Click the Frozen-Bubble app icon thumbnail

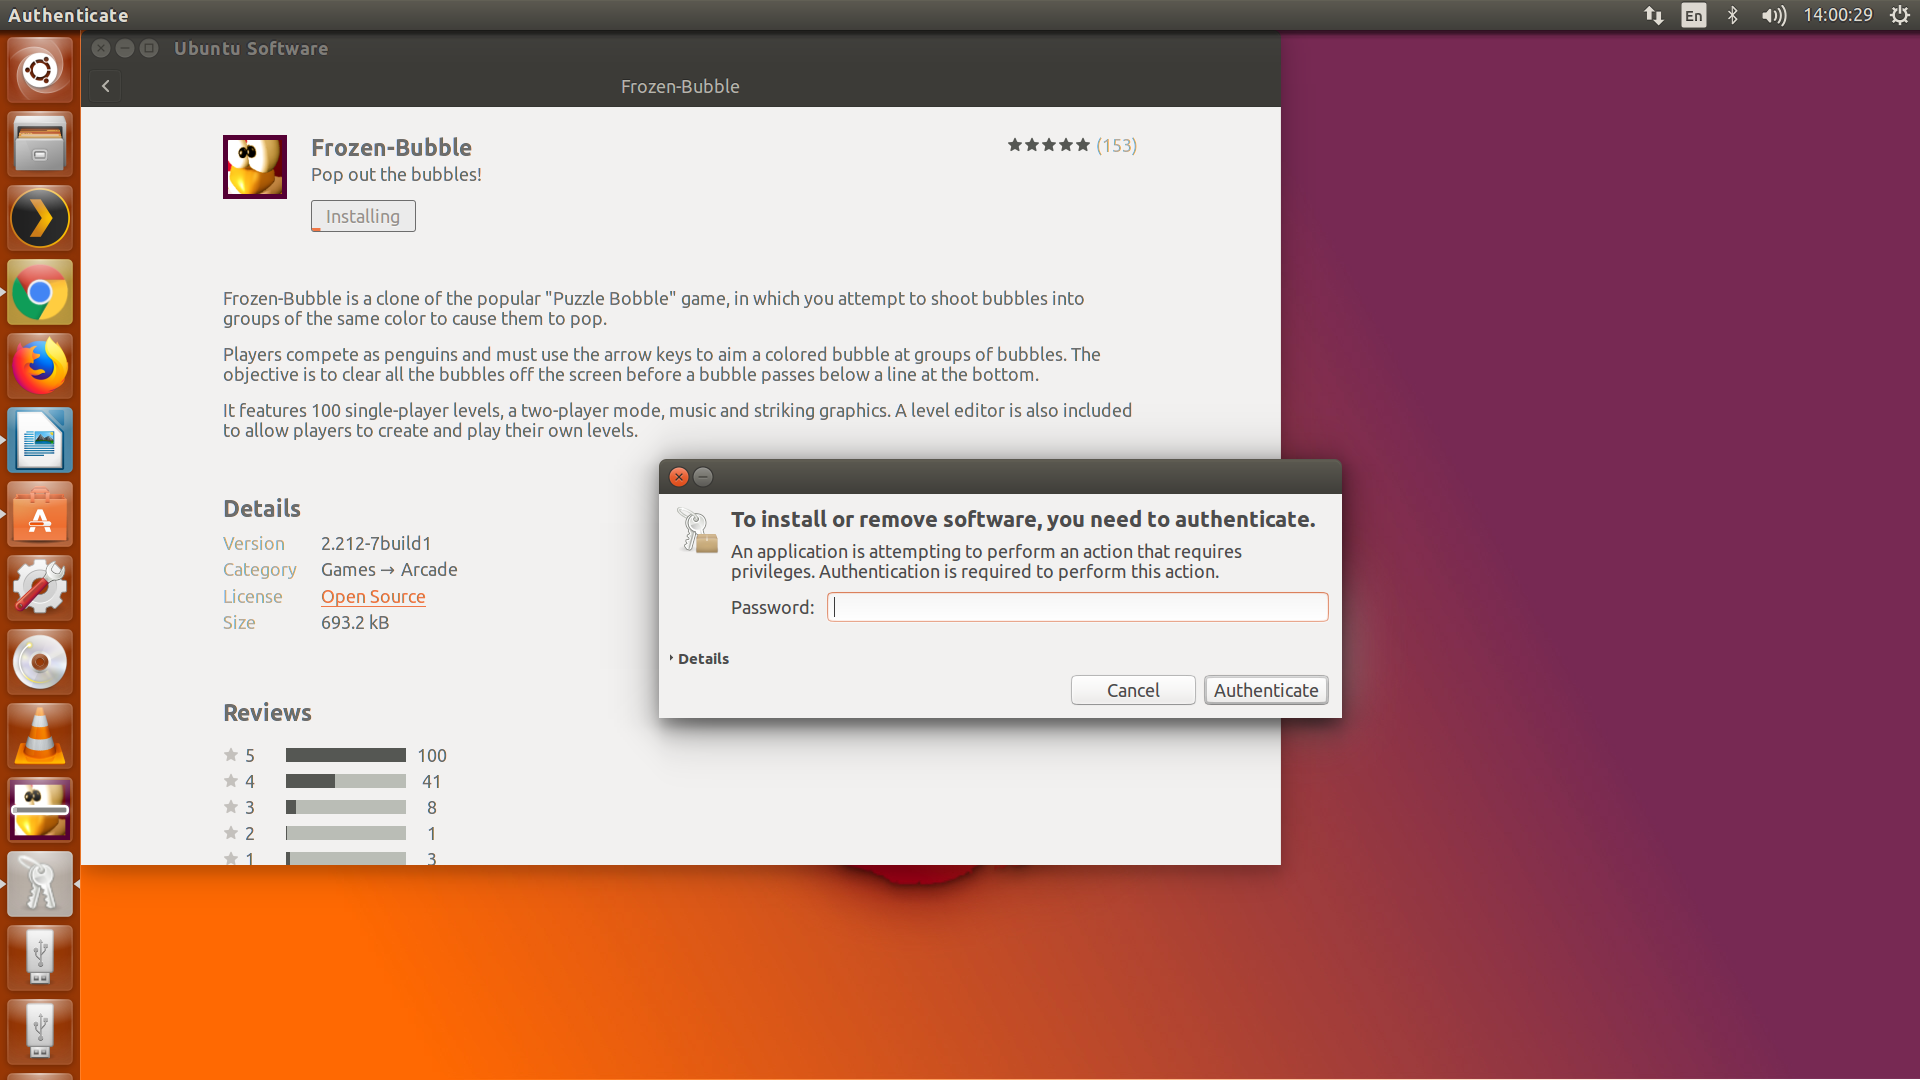pos(255,167)
